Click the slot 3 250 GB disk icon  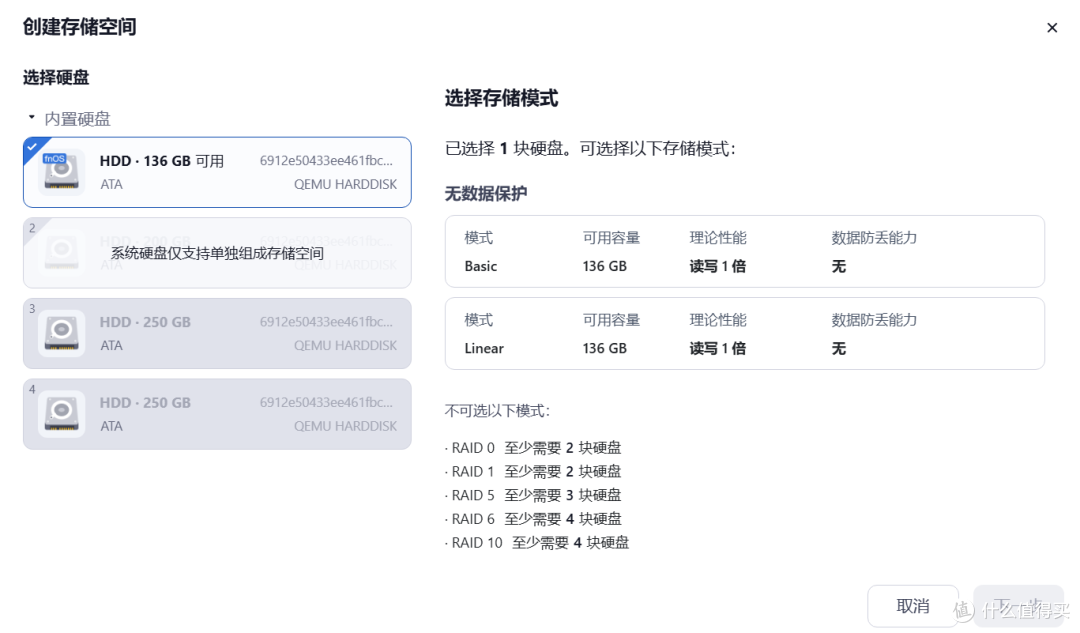[x=61, y=333]
